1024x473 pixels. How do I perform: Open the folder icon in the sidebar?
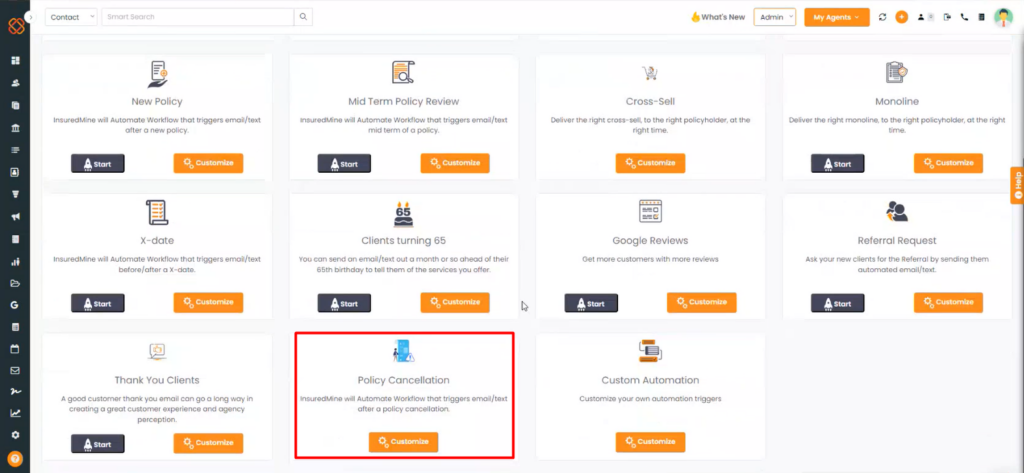pyautogui.click(x=15, y=284)
